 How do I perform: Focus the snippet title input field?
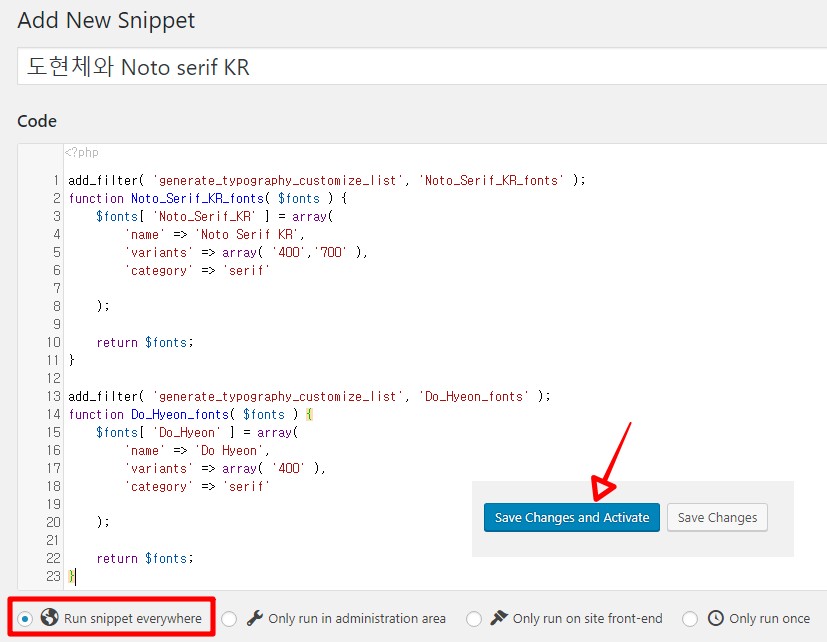coord(422,66)
